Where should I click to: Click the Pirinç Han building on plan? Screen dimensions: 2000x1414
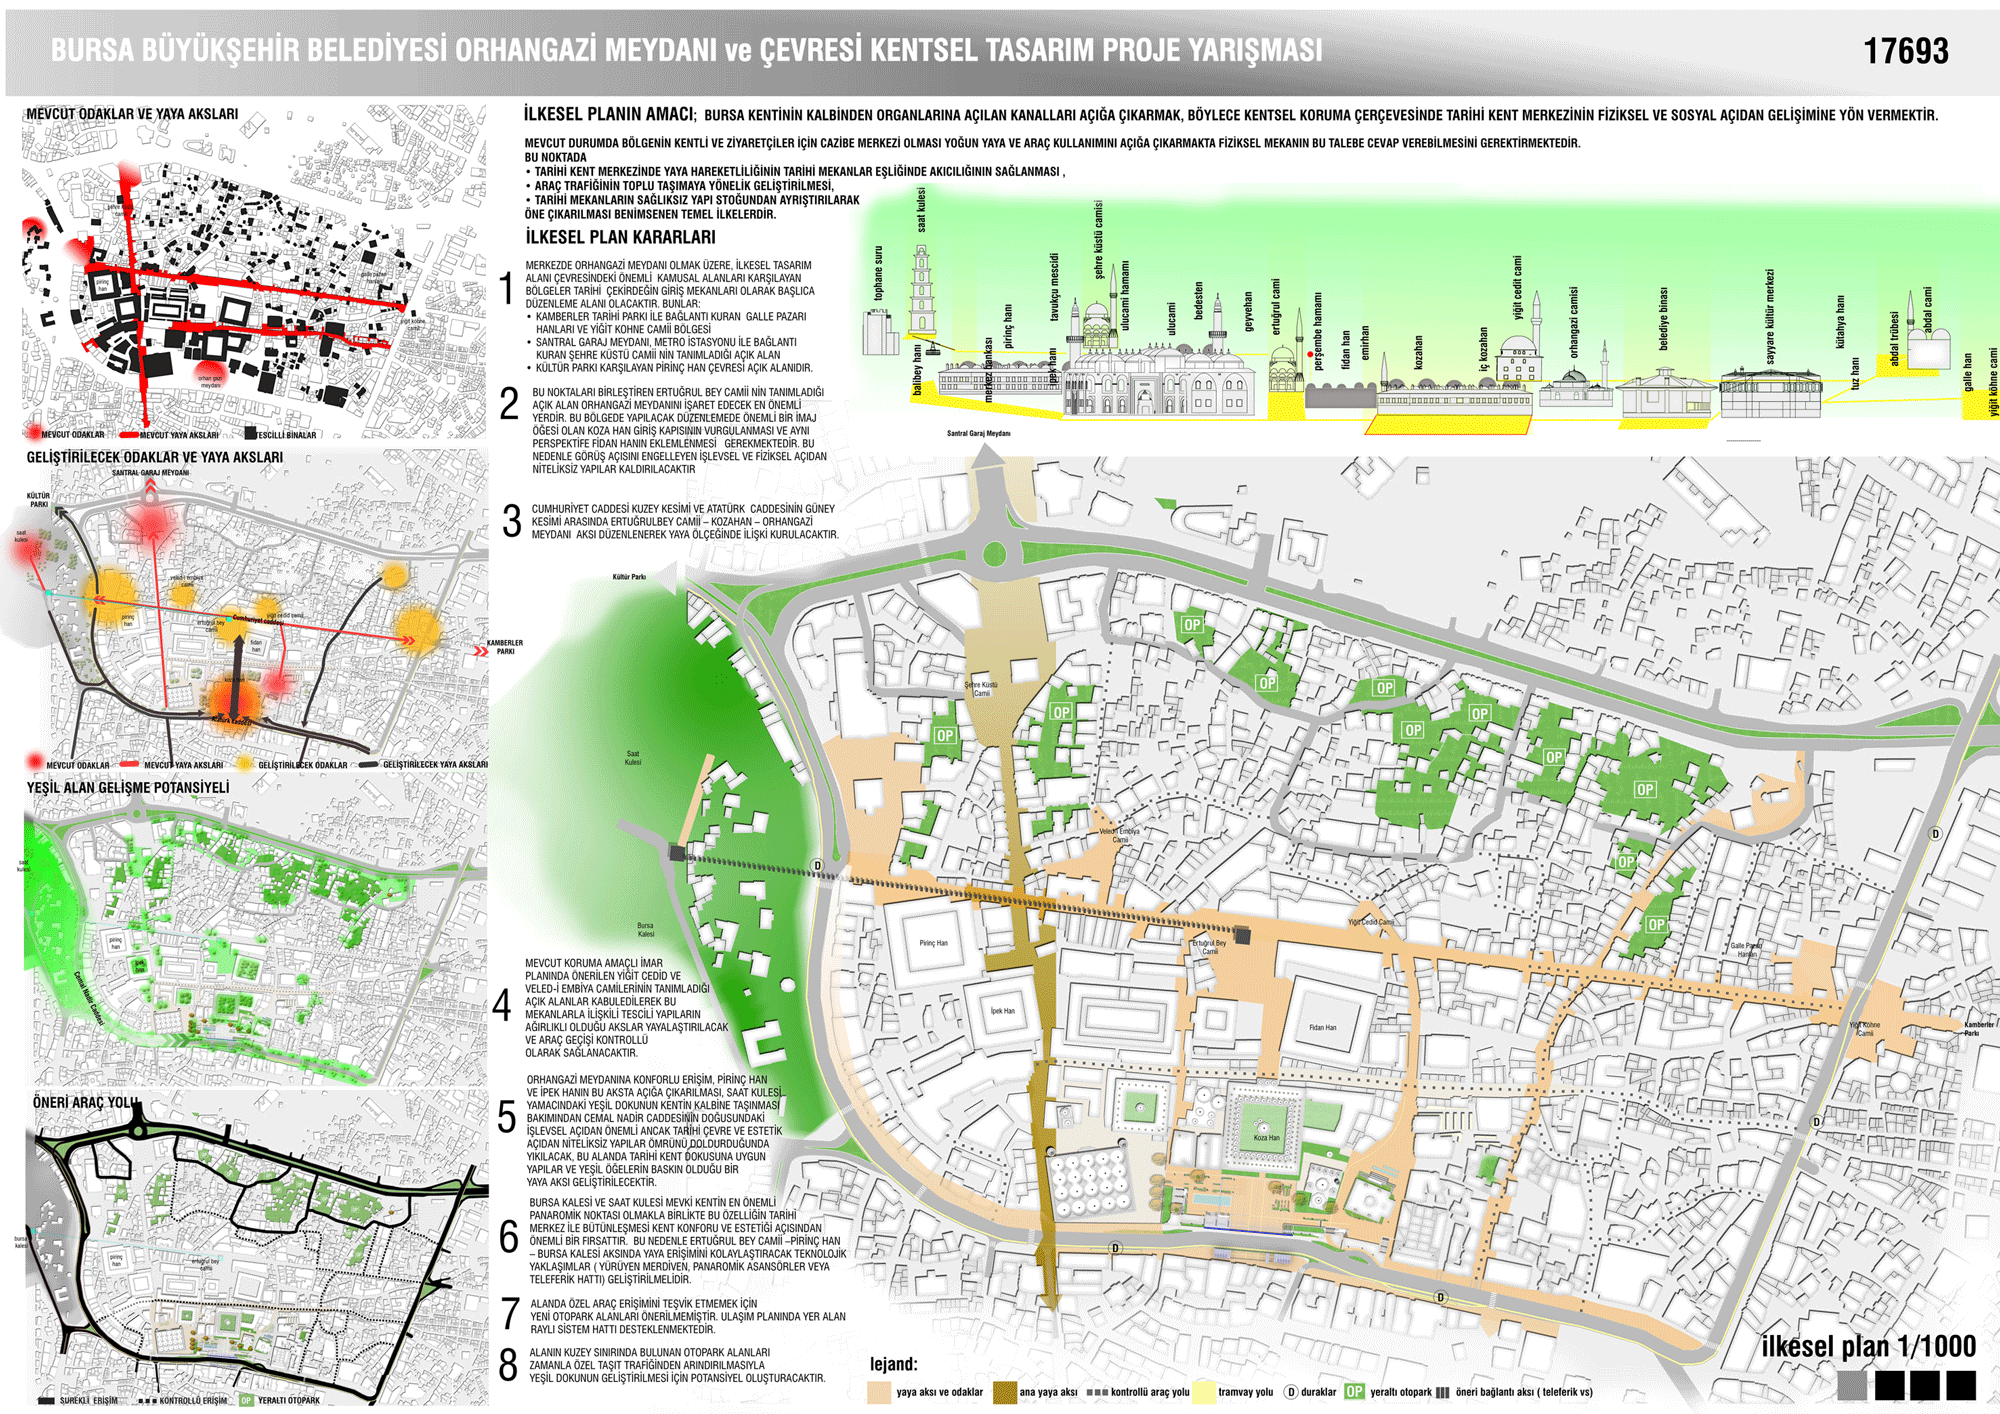point(934,944)
